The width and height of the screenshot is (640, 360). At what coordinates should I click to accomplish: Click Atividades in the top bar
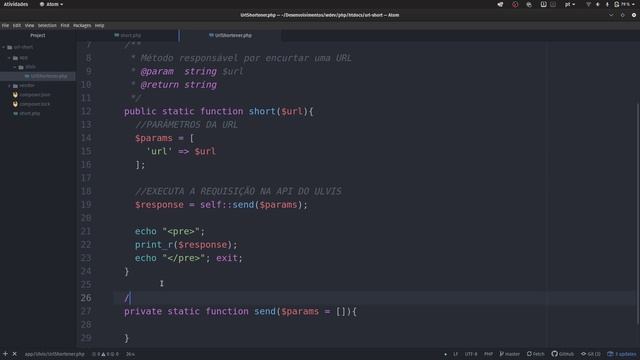point(16,4)
